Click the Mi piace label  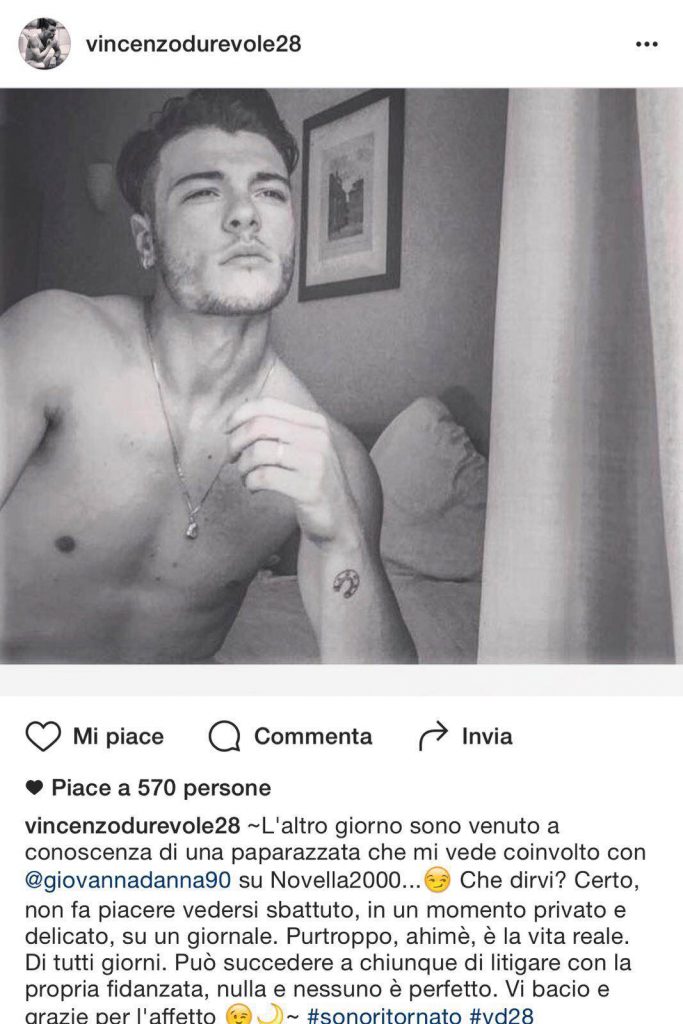[118, 737]
